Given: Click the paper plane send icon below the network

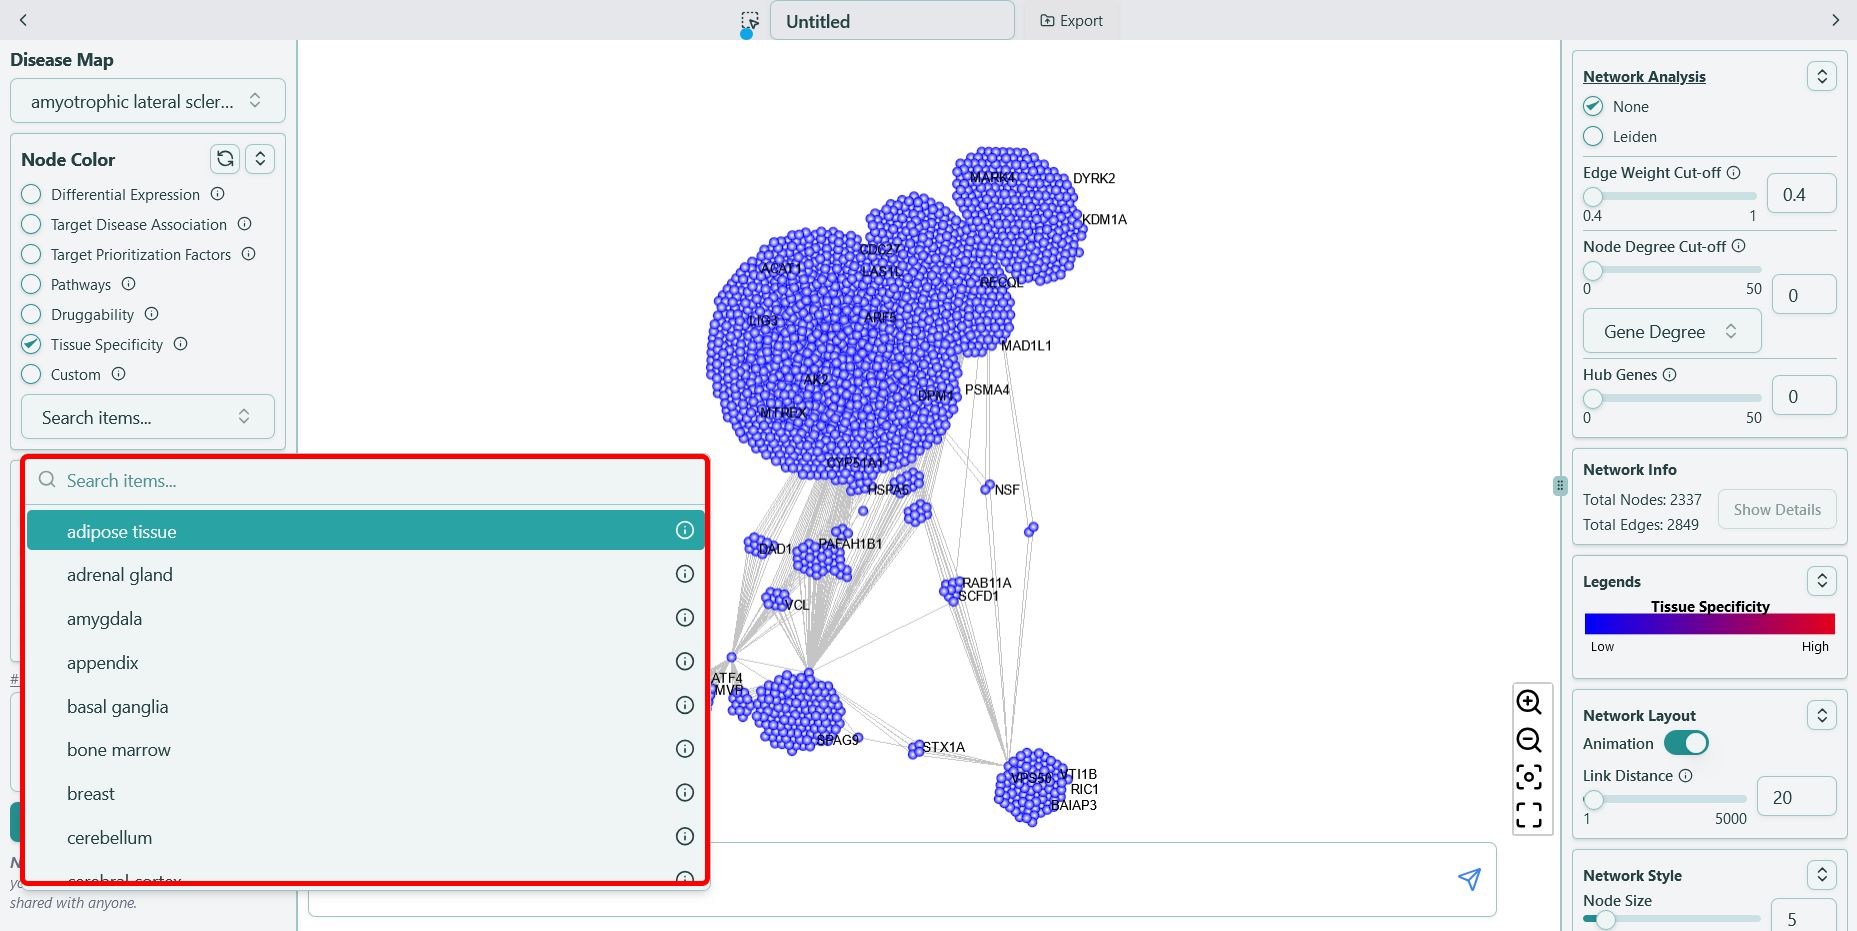Looking at the screenshot, I should pos(1468,879).
